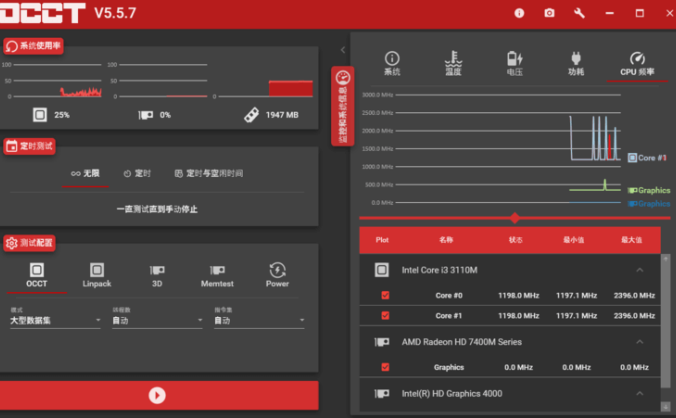Viewport: 676px width, 418px height.
Task: Click the GPU usage card icon
Action: tap(146, 115)
